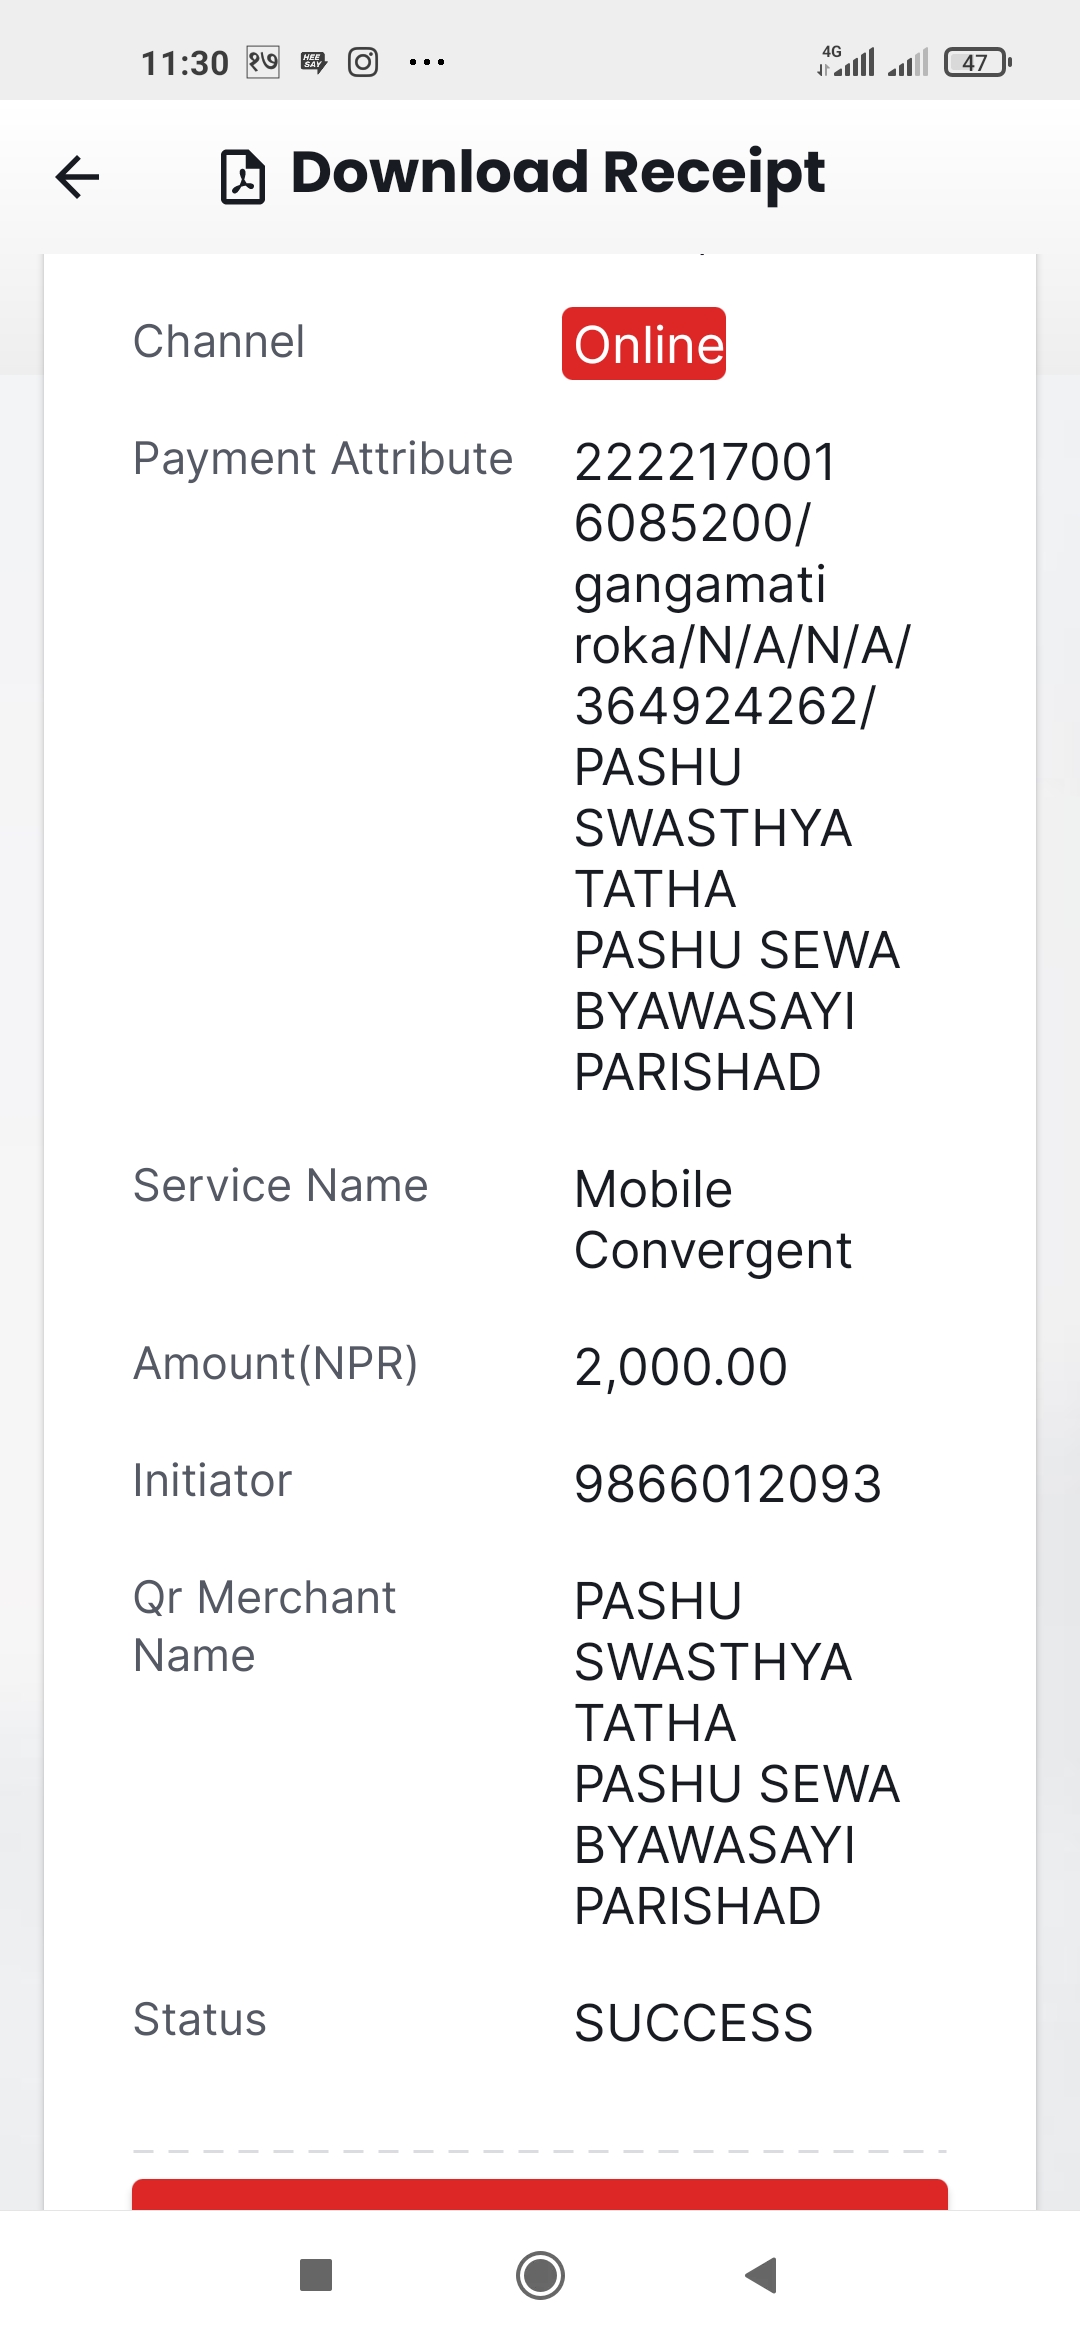Screen dimensions: 1080x2340
Task: Tap the red button at bottom of receipt
Action: coord(540,2194)
